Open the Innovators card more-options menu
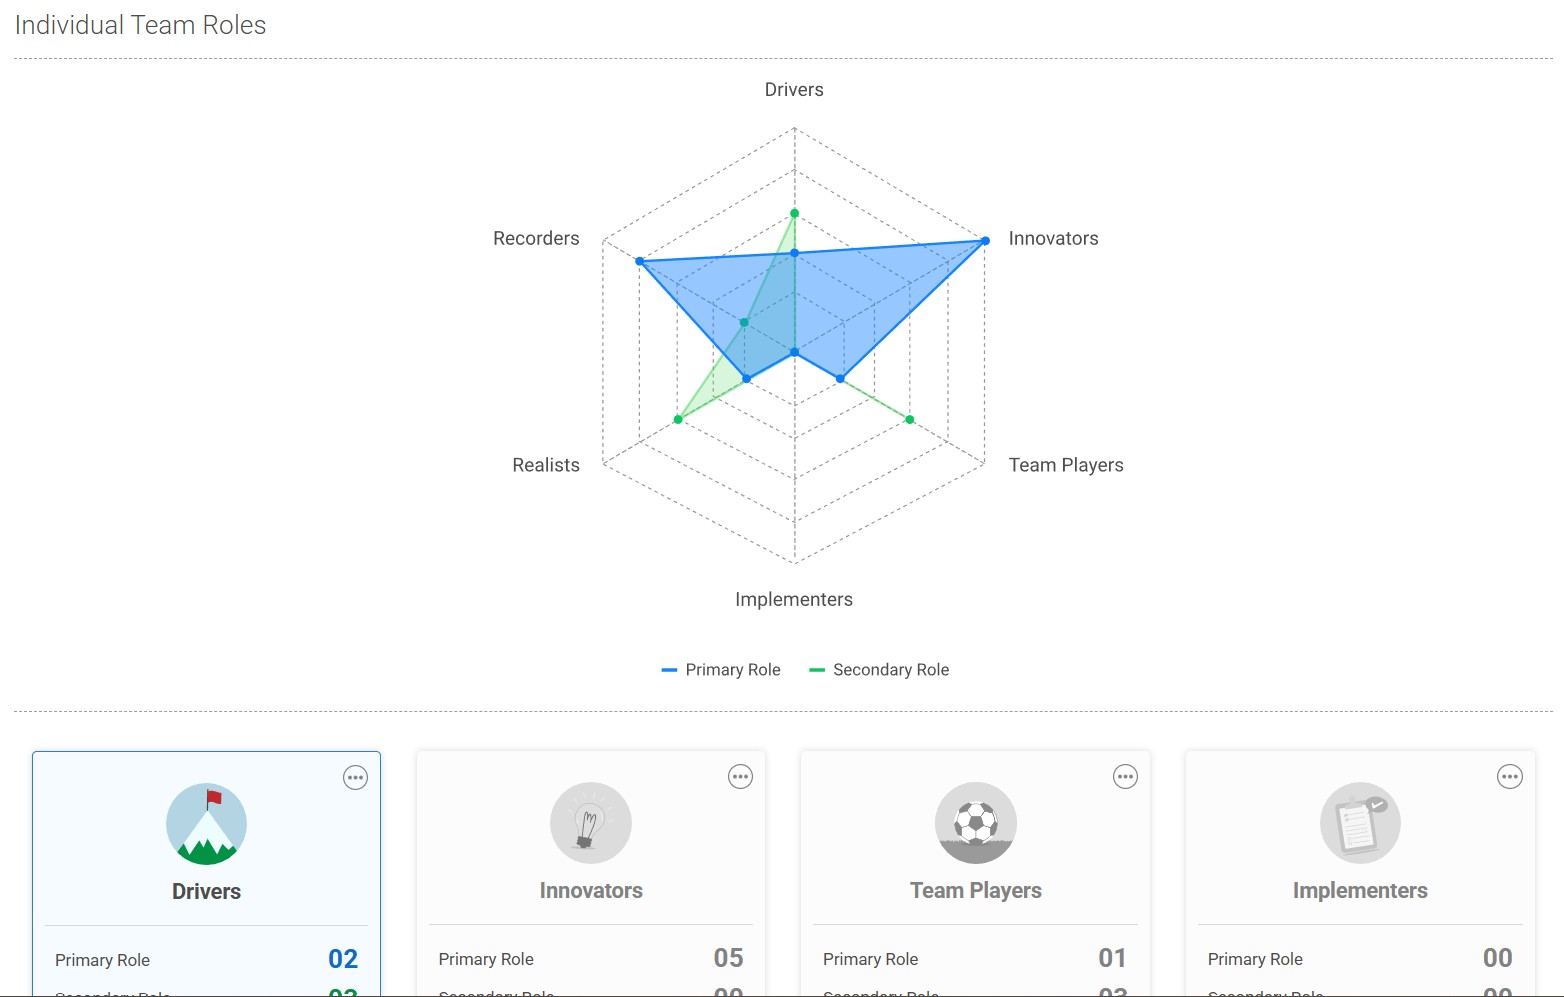The width and height of the screenshot is (1564, 997). tap(740, 777)
